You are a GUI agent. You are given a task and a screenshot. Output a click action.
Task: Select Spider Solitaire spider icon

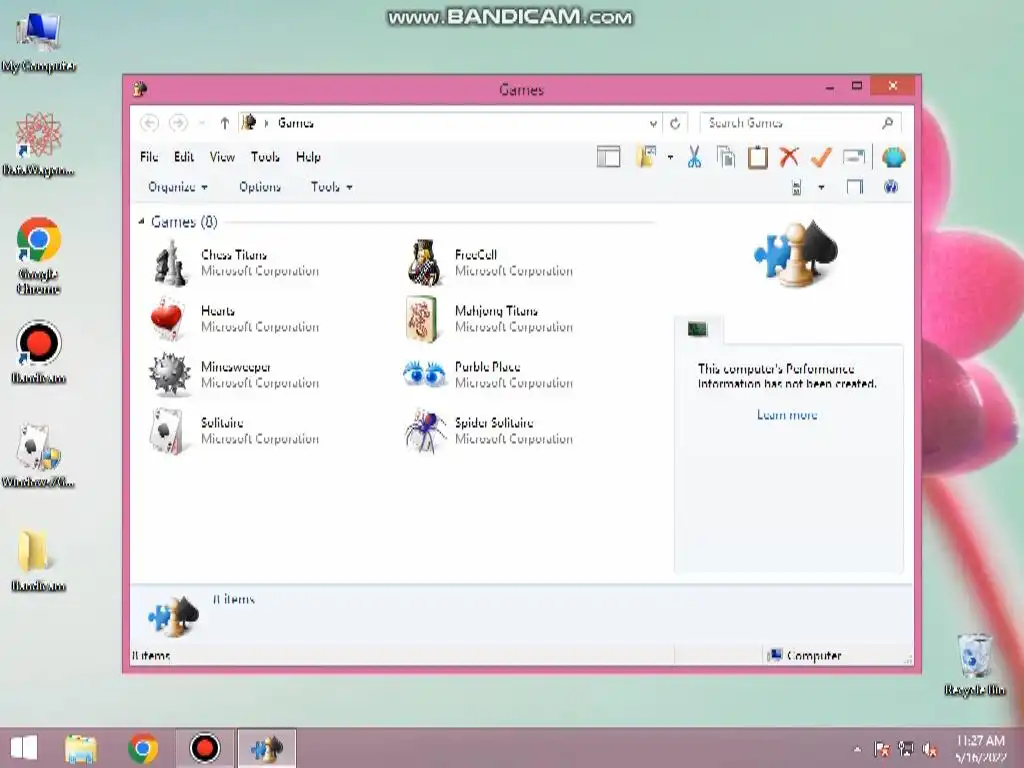coord(424,431)
